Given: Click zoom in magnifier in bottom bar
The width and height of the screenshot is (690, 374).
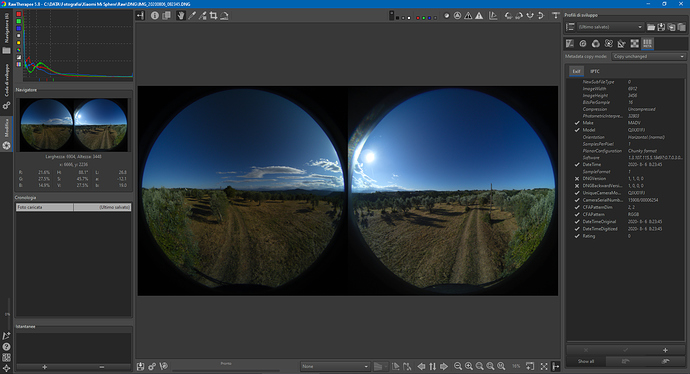Looking at the screenshot, I should [x=469, y=366].
